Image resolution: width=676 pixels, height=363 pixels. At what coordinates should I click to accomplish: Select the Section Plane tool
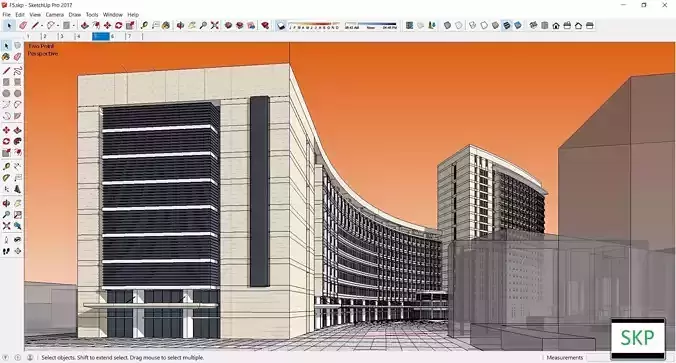pyautogui.click(x=17, y=251)
